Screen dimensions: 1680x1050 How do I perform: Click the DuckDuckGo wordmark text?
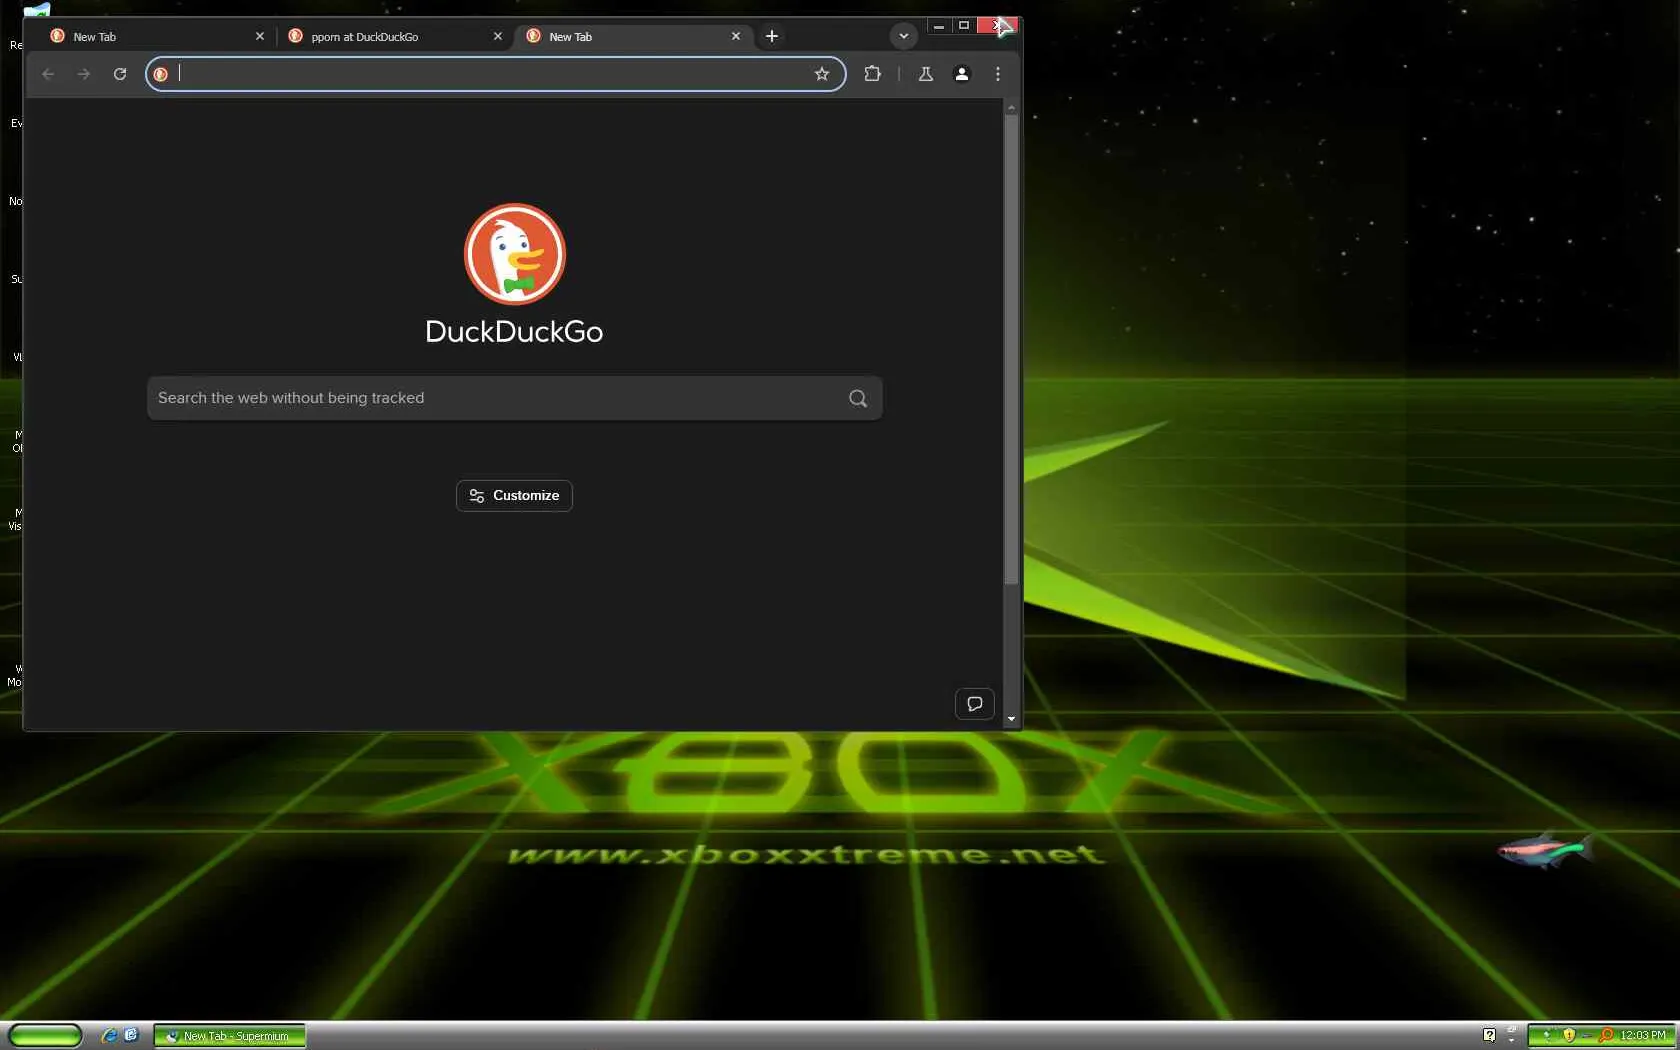click(x=514, y=332)
